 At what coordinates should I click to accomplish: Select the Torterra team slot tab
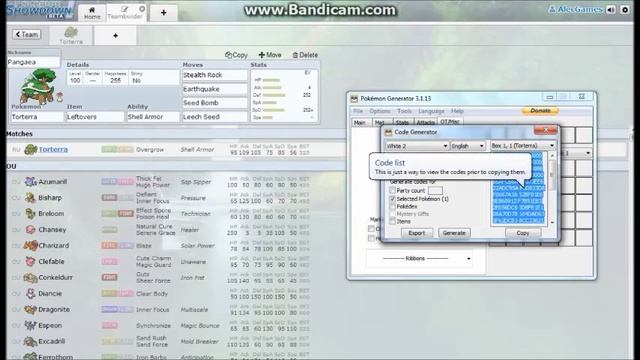pos(71,36)
